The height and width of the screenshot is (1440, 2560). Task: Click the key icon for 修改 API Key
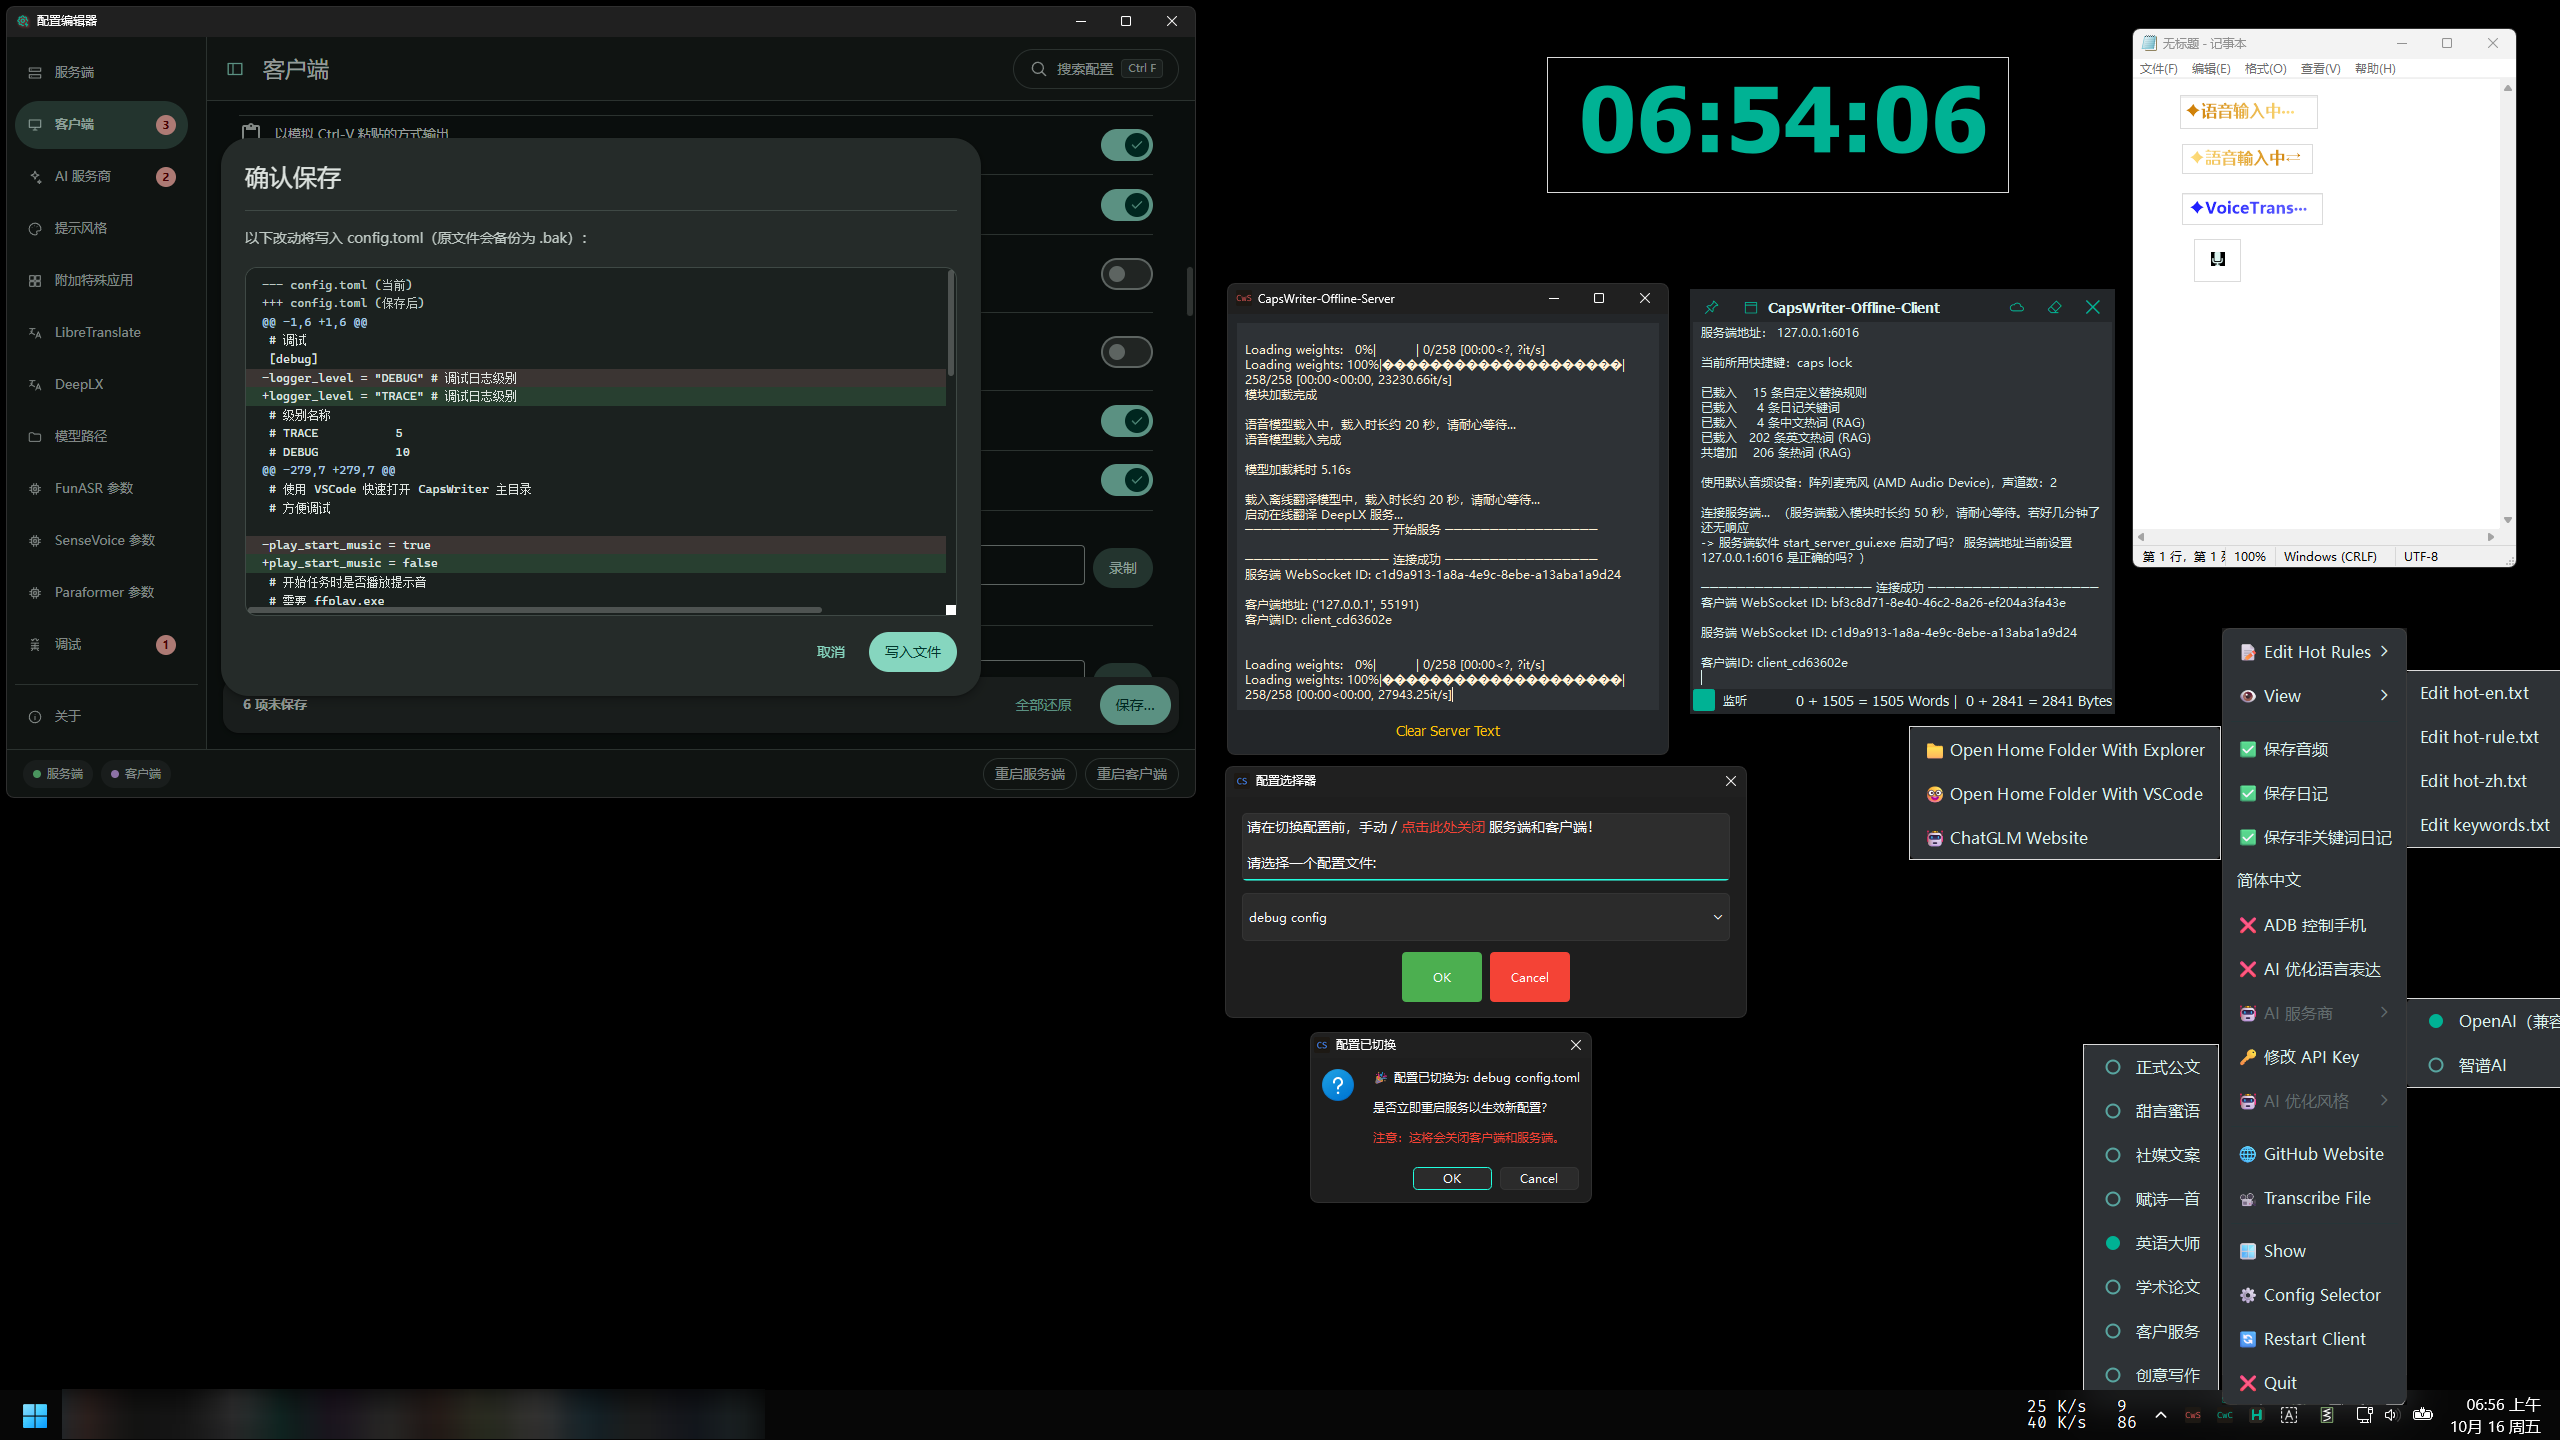point(2247,1057)
